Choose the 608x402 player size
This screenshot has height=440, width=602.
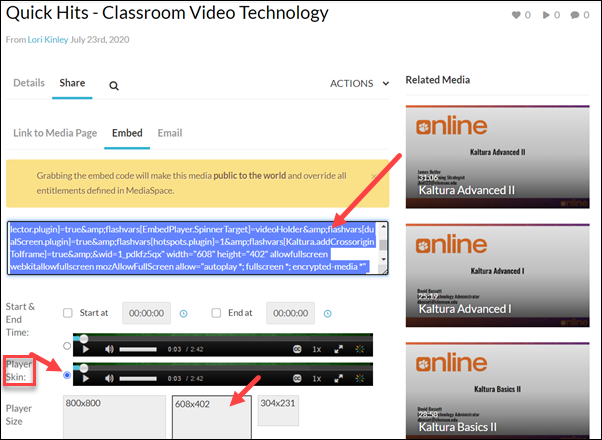[212, 418]
